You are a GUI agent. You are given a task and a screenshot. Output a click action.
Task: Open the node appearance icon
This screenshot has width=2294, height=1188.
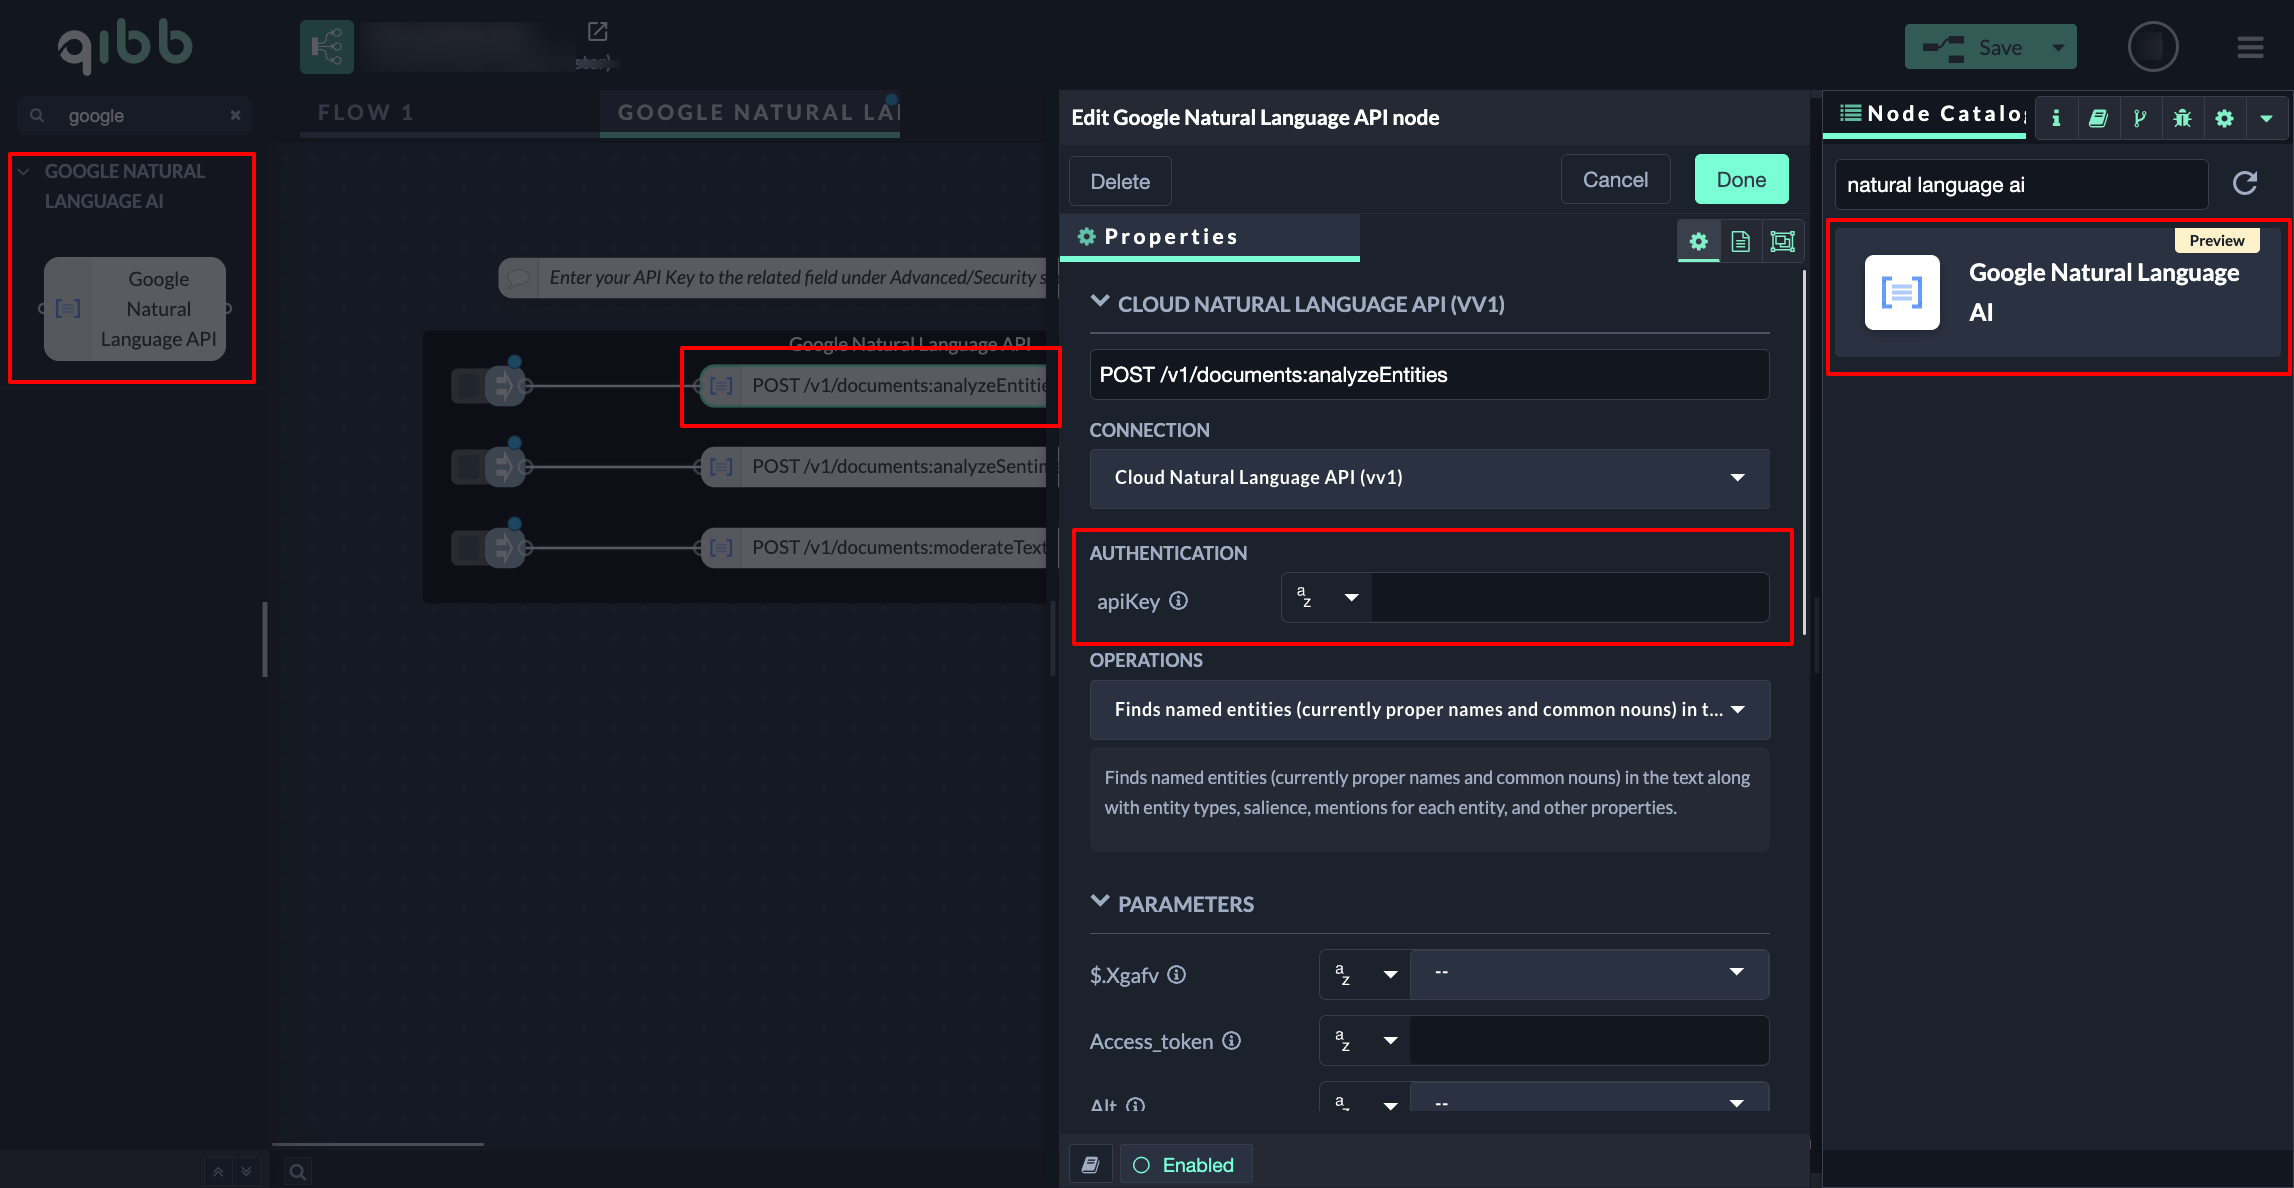point(1782,241)
